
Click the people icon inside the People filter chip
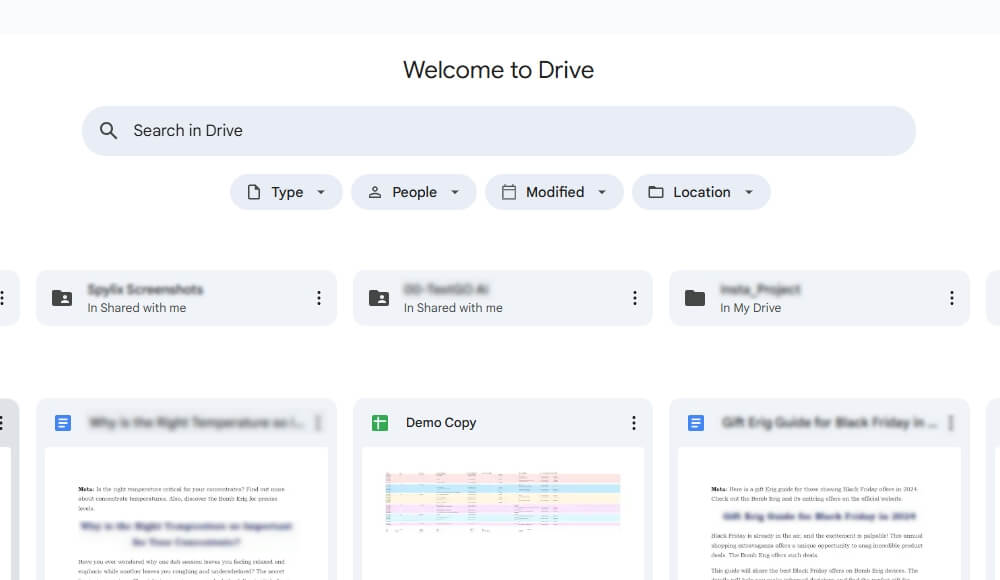pyautogui.click(x=375, y=192)
